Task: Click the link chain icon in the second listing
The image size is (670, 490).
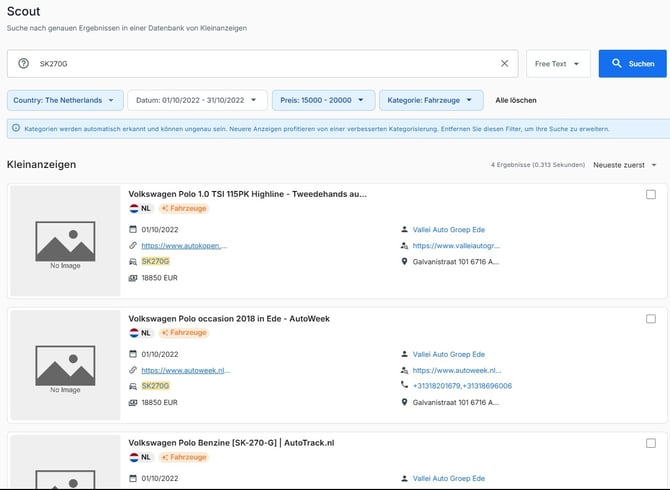Action: point(133,370)
